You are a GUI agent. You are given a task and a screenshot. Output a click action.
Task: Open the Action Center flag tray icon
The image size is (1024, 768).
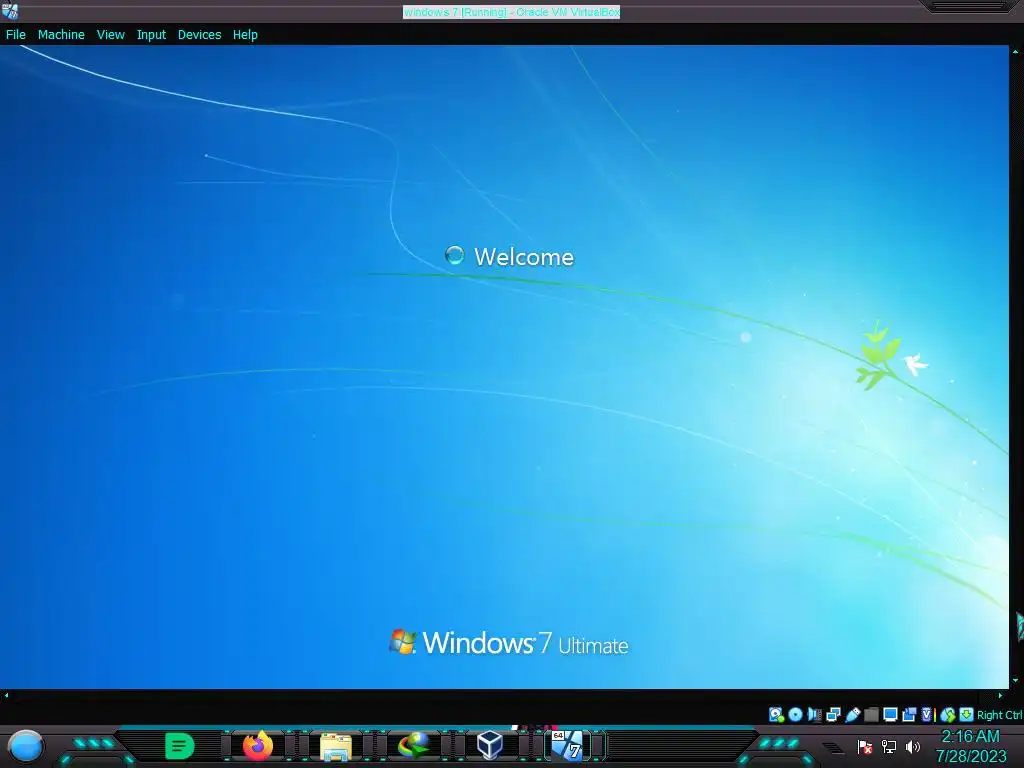[865, 746]
